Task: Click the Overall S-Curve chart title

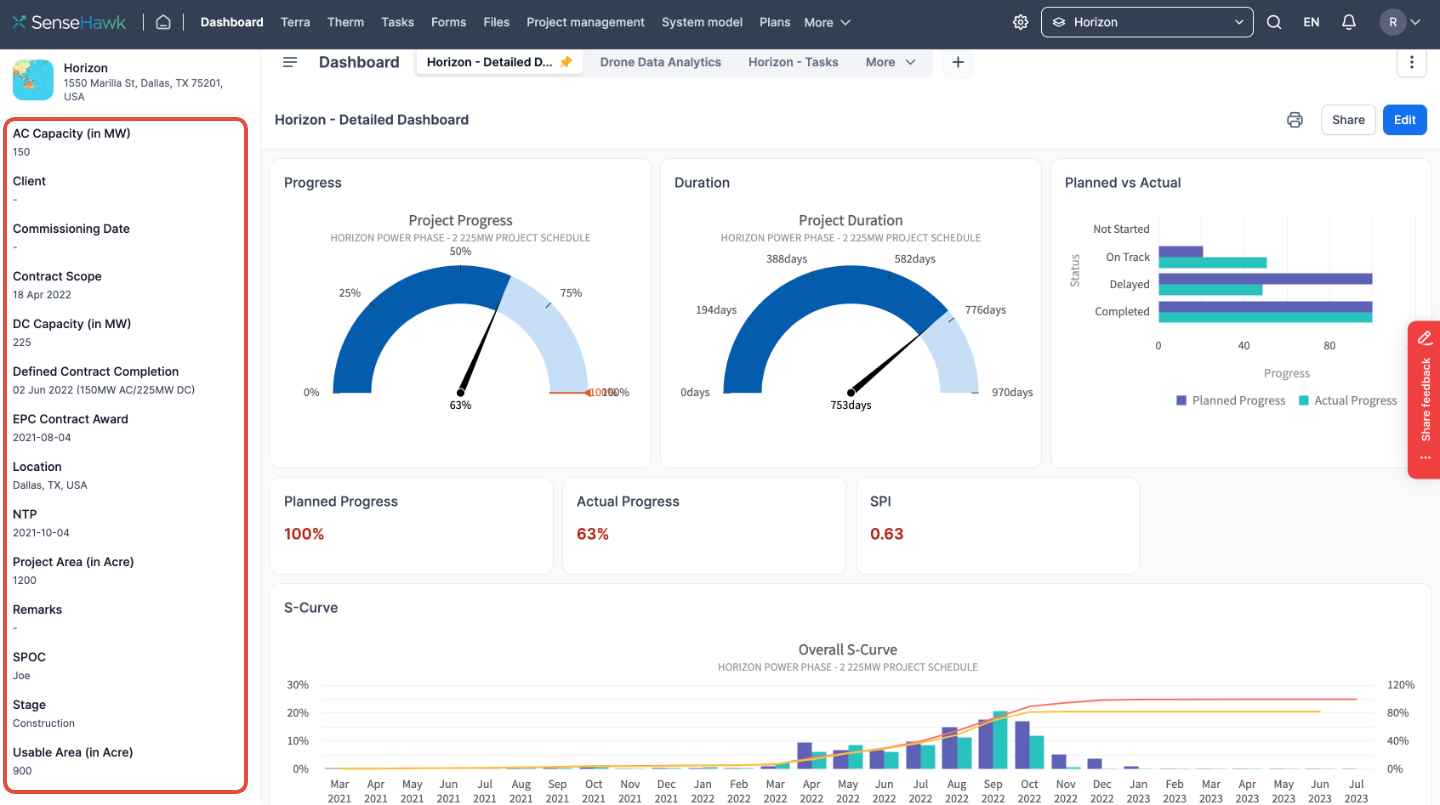Action: (x=848, y=650)
